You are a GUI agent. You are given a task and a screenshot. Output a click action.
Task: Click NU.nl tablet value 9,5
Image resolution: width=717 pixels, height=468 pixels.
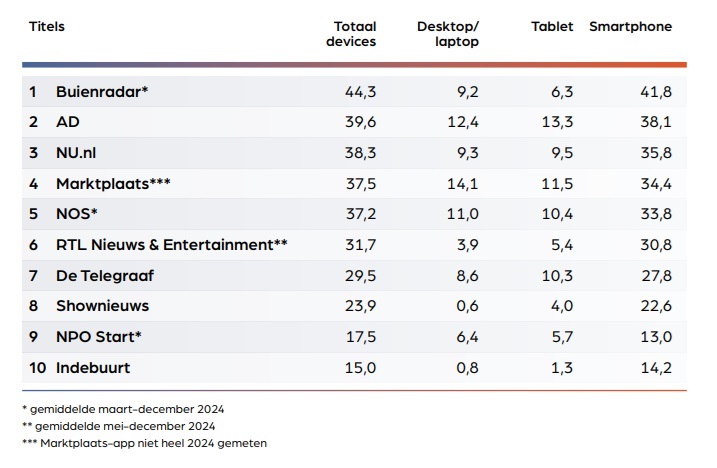point(562,153)
